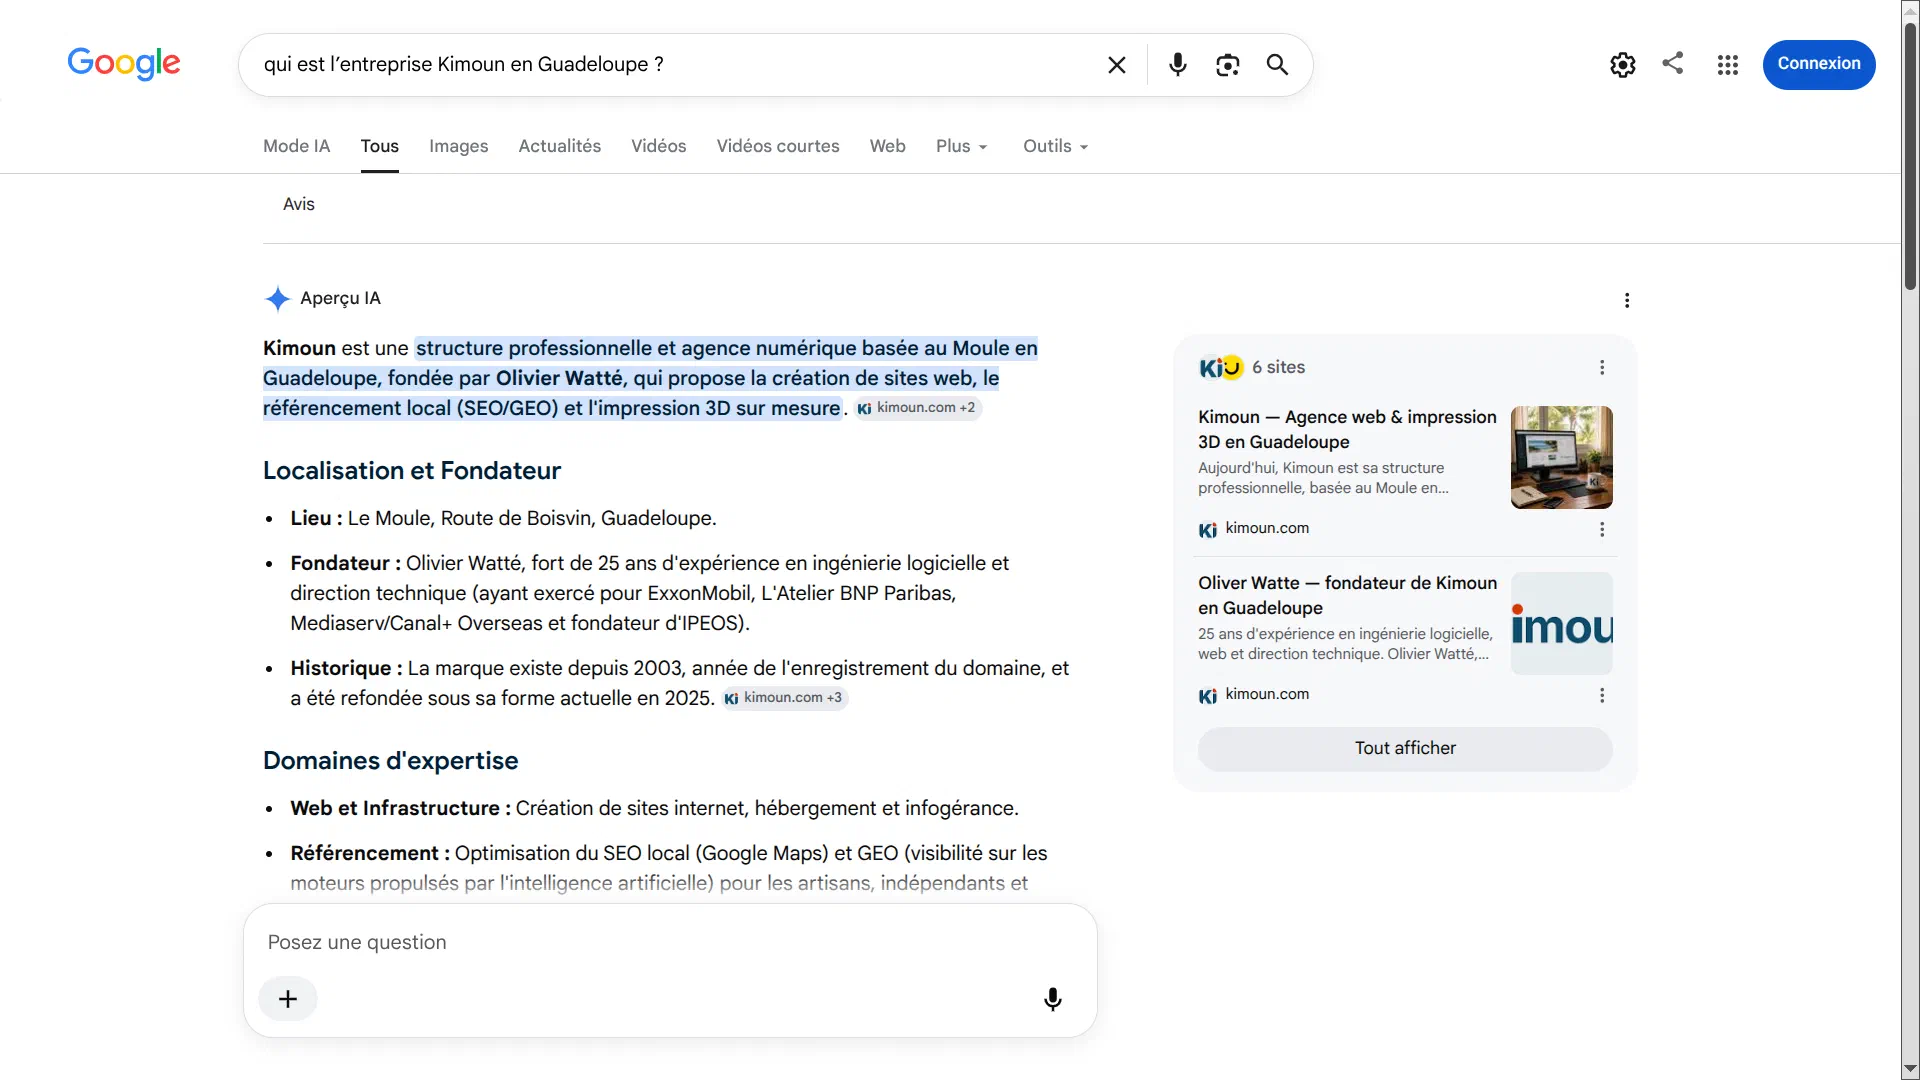Open AI overview three-dot options menu
The height and width of the screenshot is (1080, 1920).
tap(1627, 300)
